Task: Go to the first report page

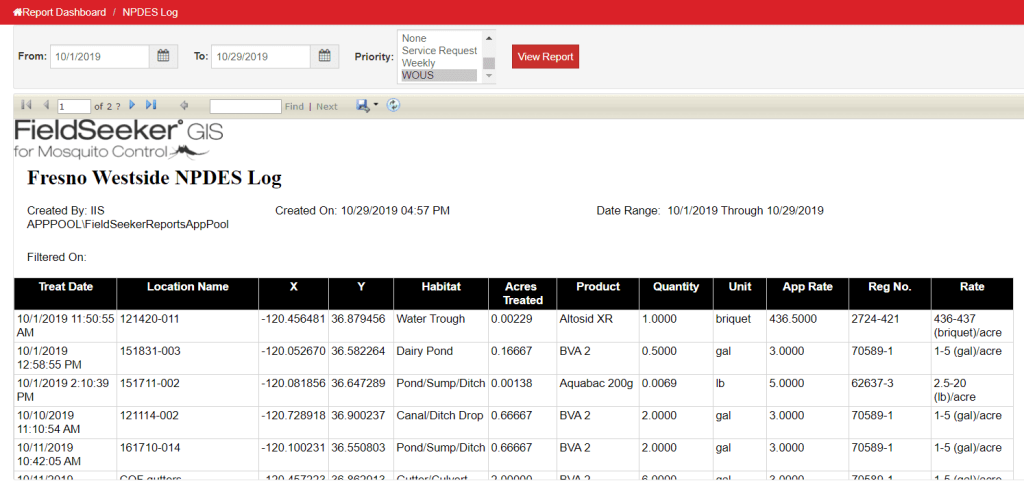Action: pyautogui.click(x=27, y=105)
